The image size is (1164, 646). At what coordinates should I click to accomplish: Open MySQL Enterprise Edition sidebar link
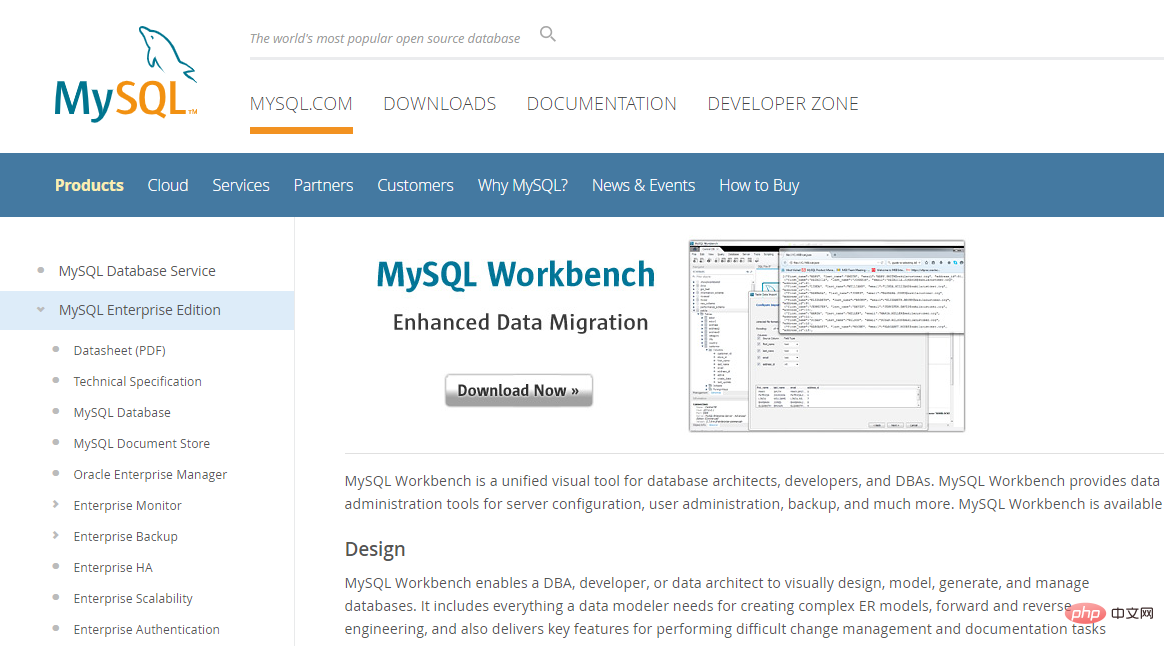(140, 310)
